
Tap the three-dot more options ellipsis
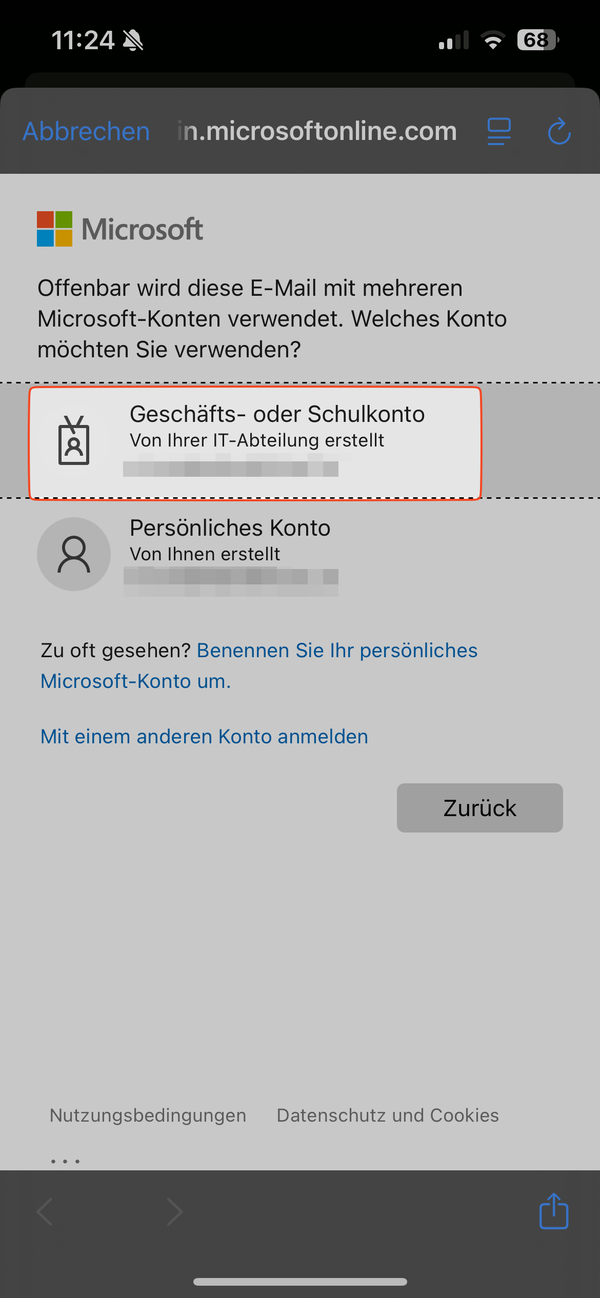point(65,1161)
